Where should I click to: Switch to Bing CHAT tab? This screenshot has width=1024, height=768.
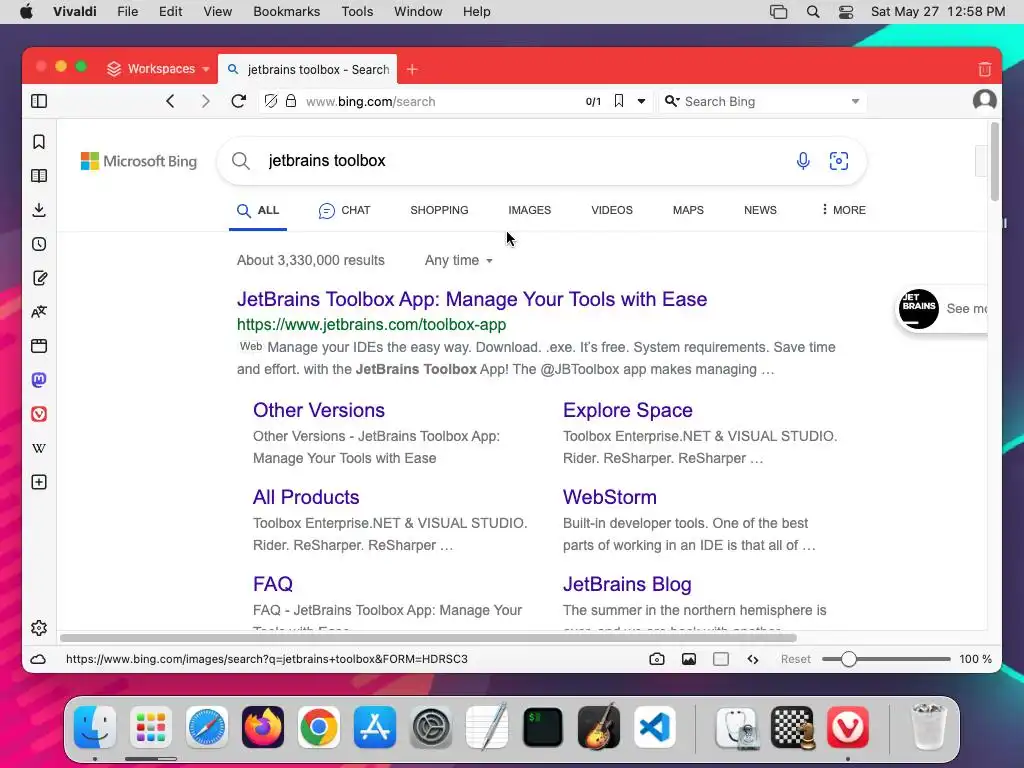344,210
